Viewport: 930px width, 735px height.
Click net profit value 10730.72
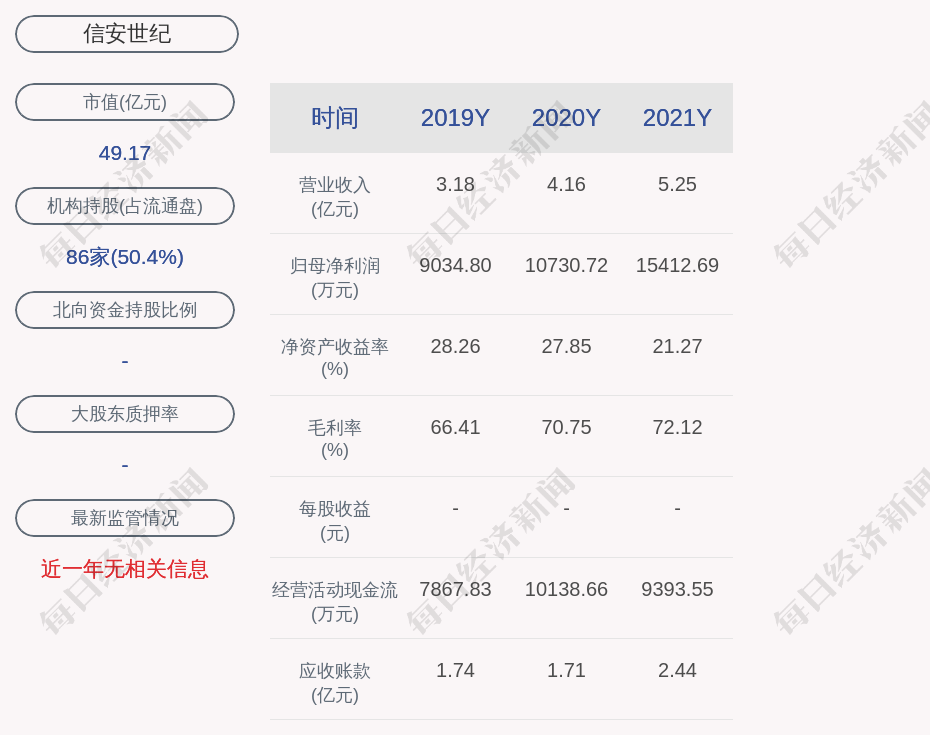566,265
